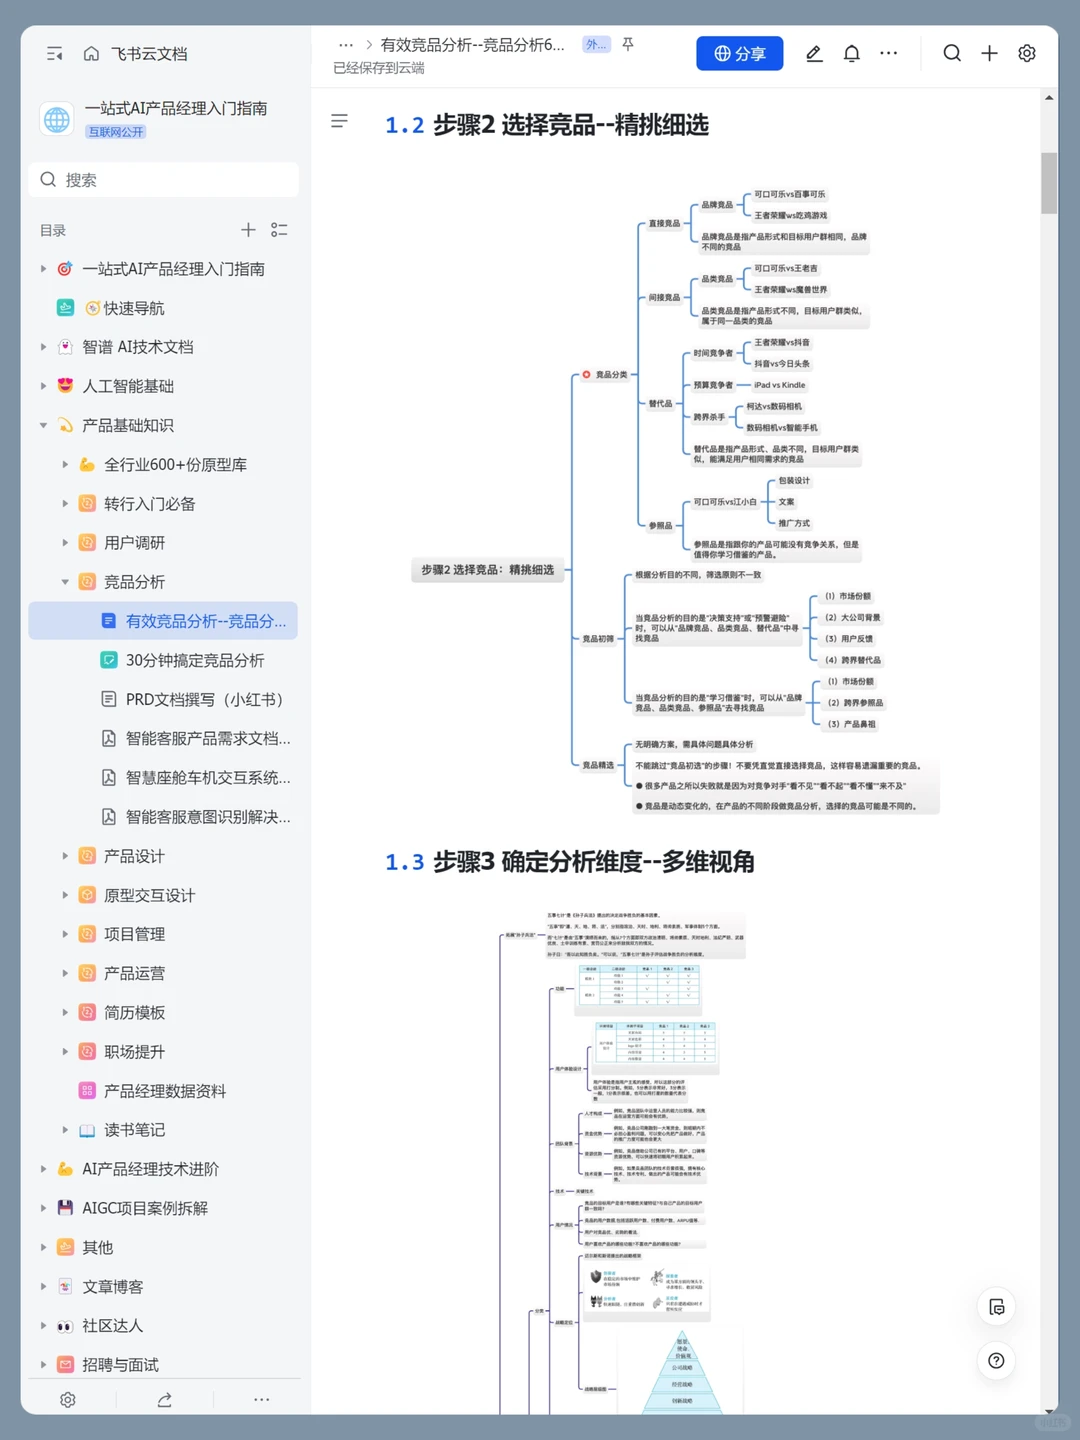Open settings via the top-right gear icon
Viewport: 1080px width, 1440px height.
point(1027,53)
